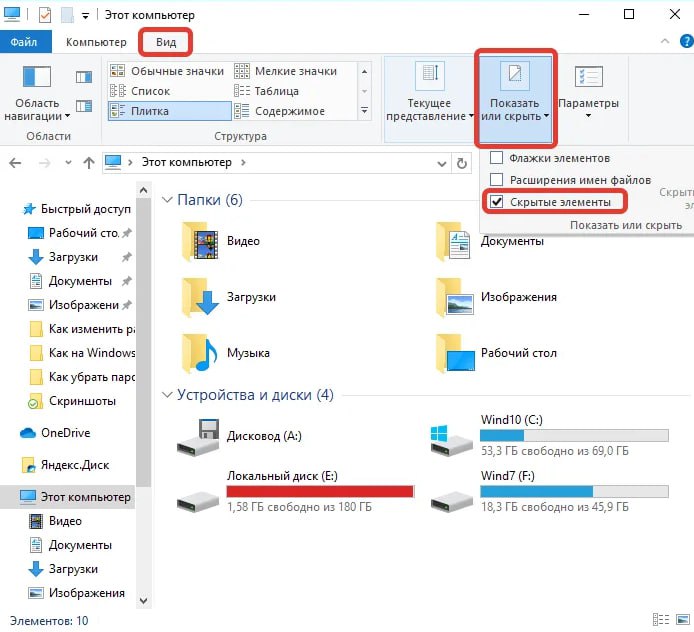The image size is (694, 632).
Task: Click the Параметры button
Action: tap(588, 92)
